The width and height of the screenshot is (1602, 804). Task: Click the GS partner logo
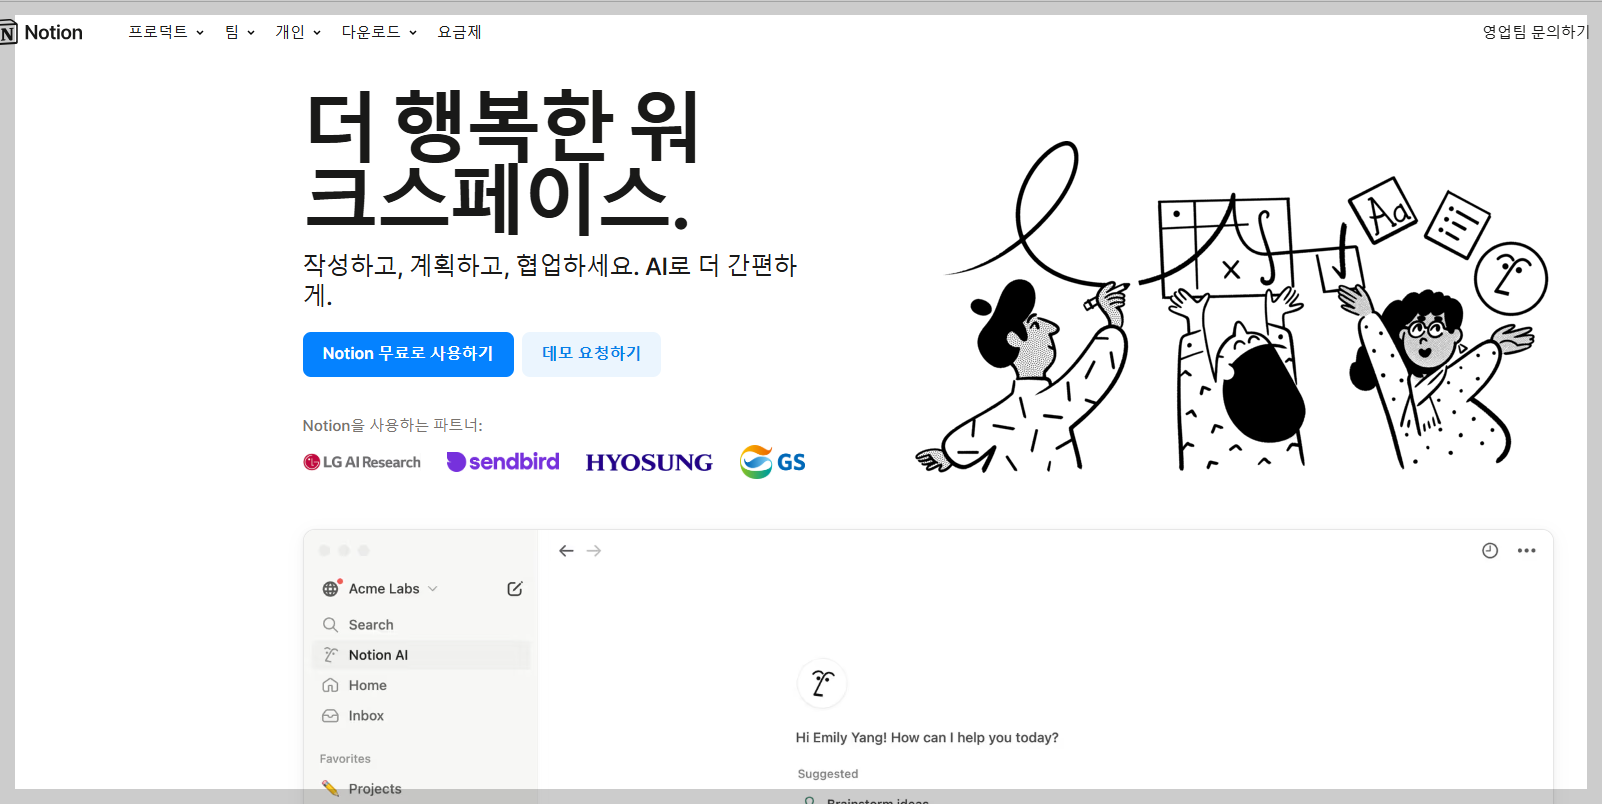(x=773, y=462)
